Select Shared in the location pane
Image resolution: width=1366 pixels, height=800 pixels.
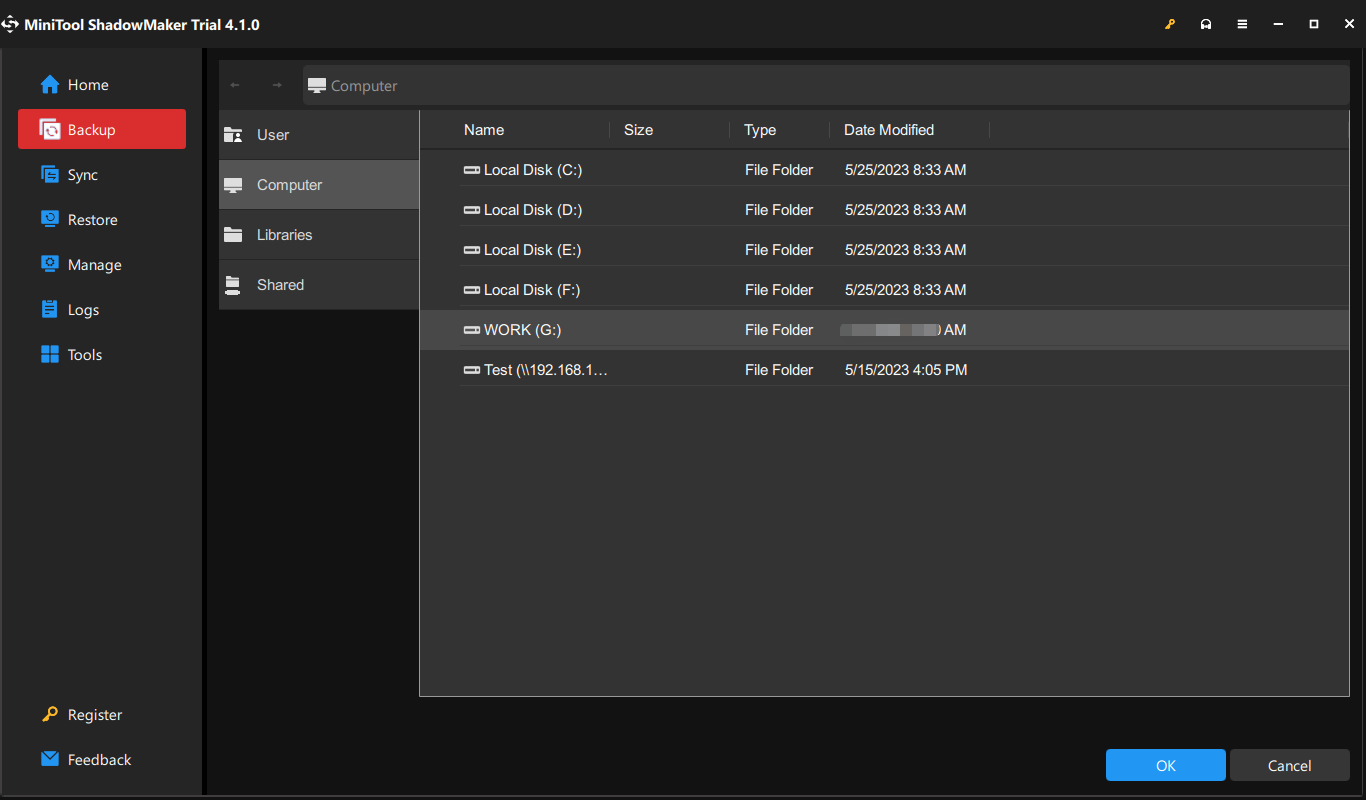click(x=319, y=285)
